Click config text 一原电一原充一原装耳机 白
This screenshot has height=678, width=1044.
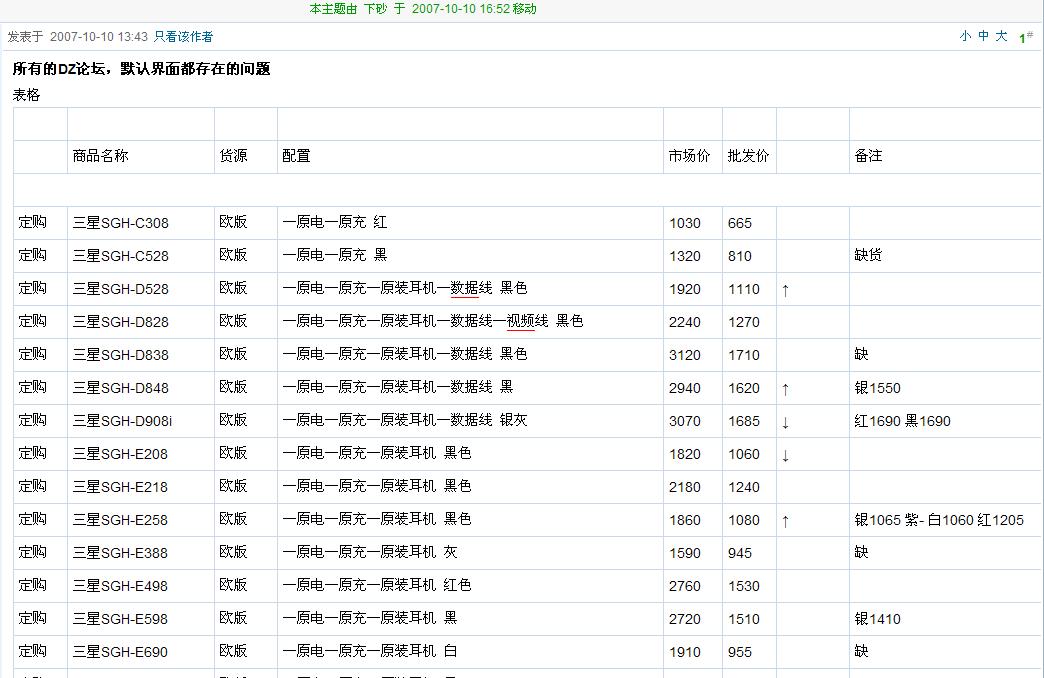tap(370, 651)
